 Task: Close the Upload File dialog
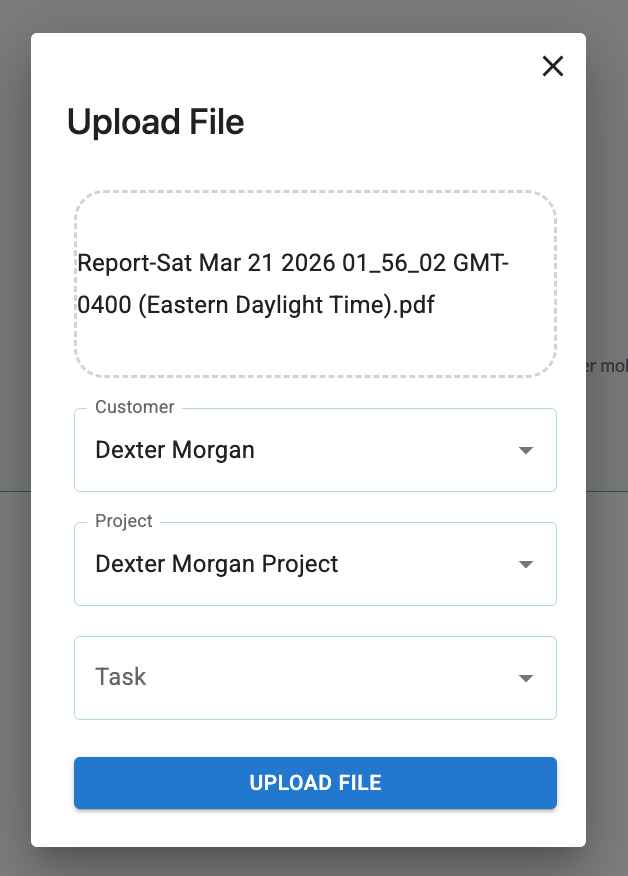pos(553,66)
